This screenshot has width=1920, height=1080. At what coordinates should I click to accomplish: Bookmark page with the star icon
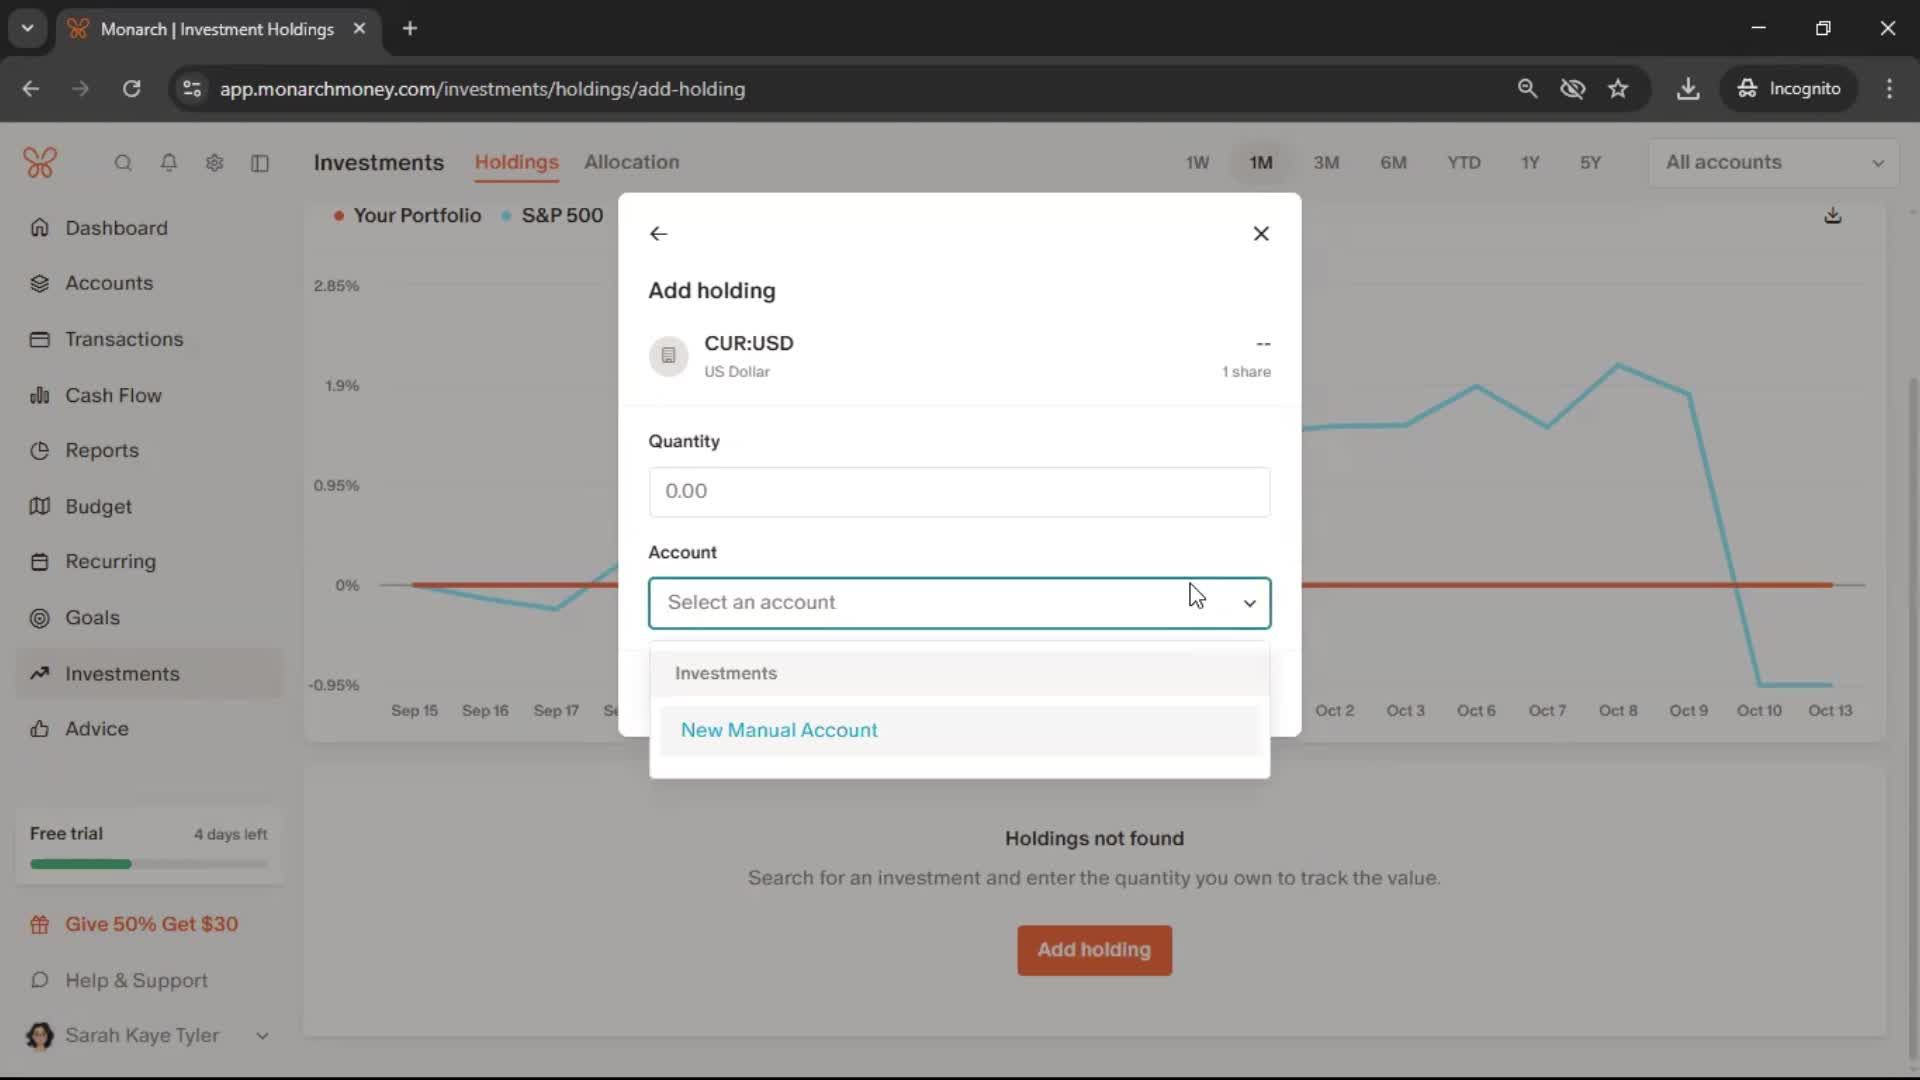1618,89
